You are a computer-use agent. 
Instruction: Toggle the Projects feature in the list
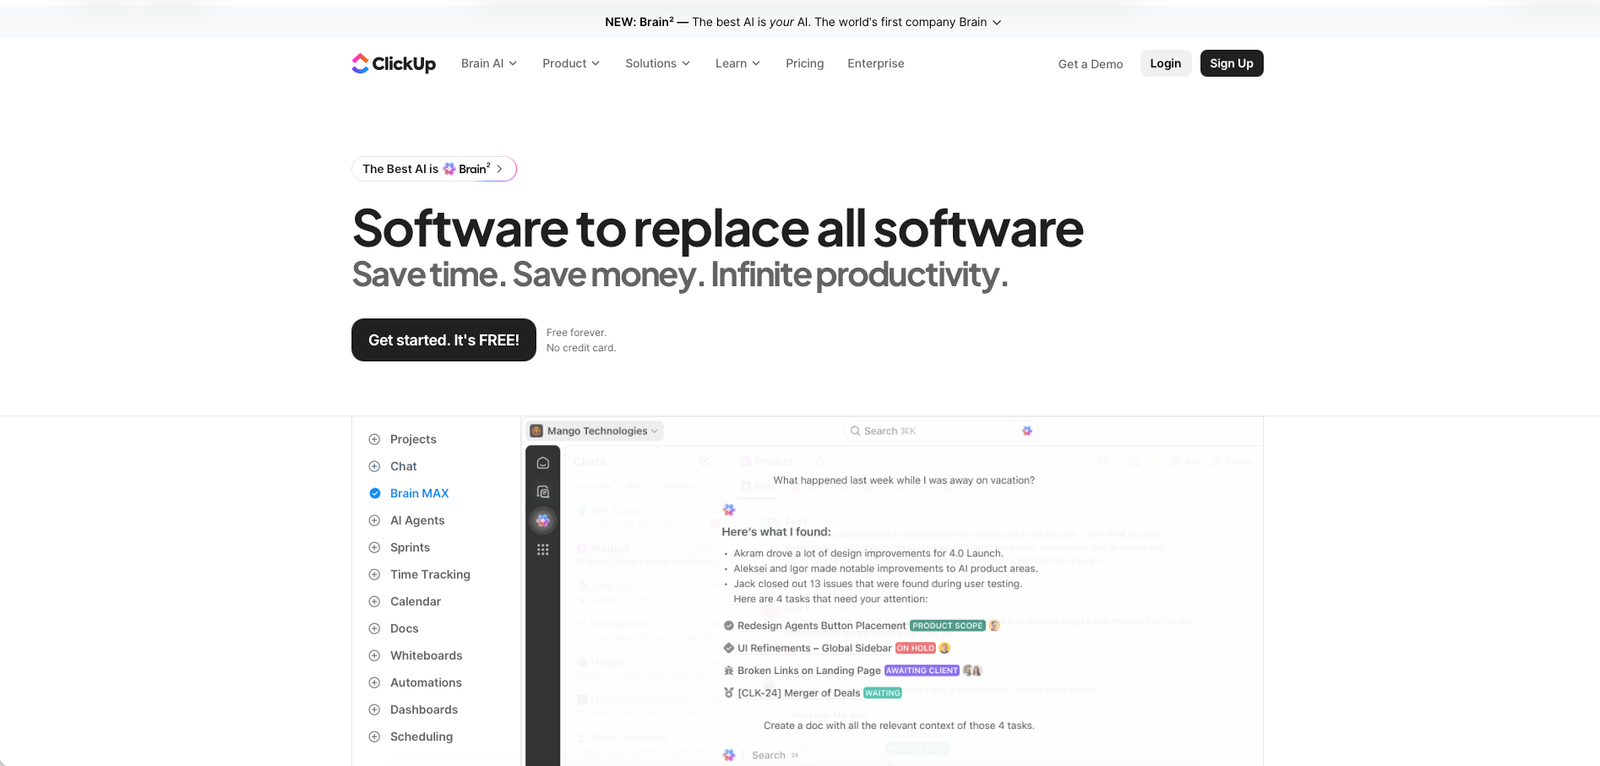pos(374,439)
